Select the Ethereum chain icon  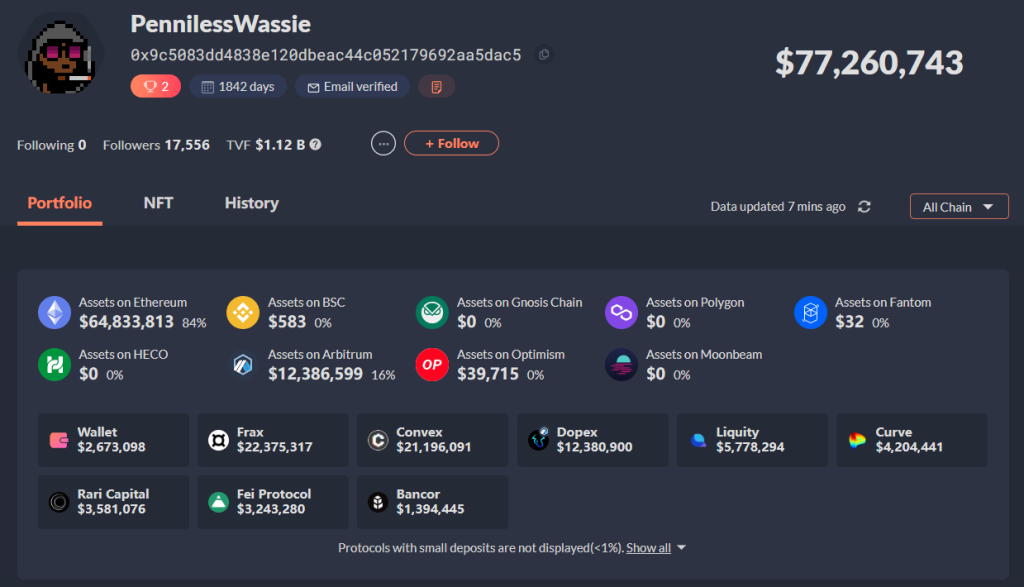(x=55, y=312)
